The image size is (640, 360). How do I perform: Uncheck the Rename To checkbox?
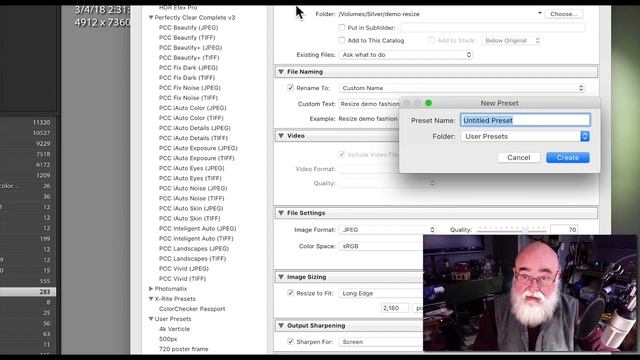coord(290,88)
